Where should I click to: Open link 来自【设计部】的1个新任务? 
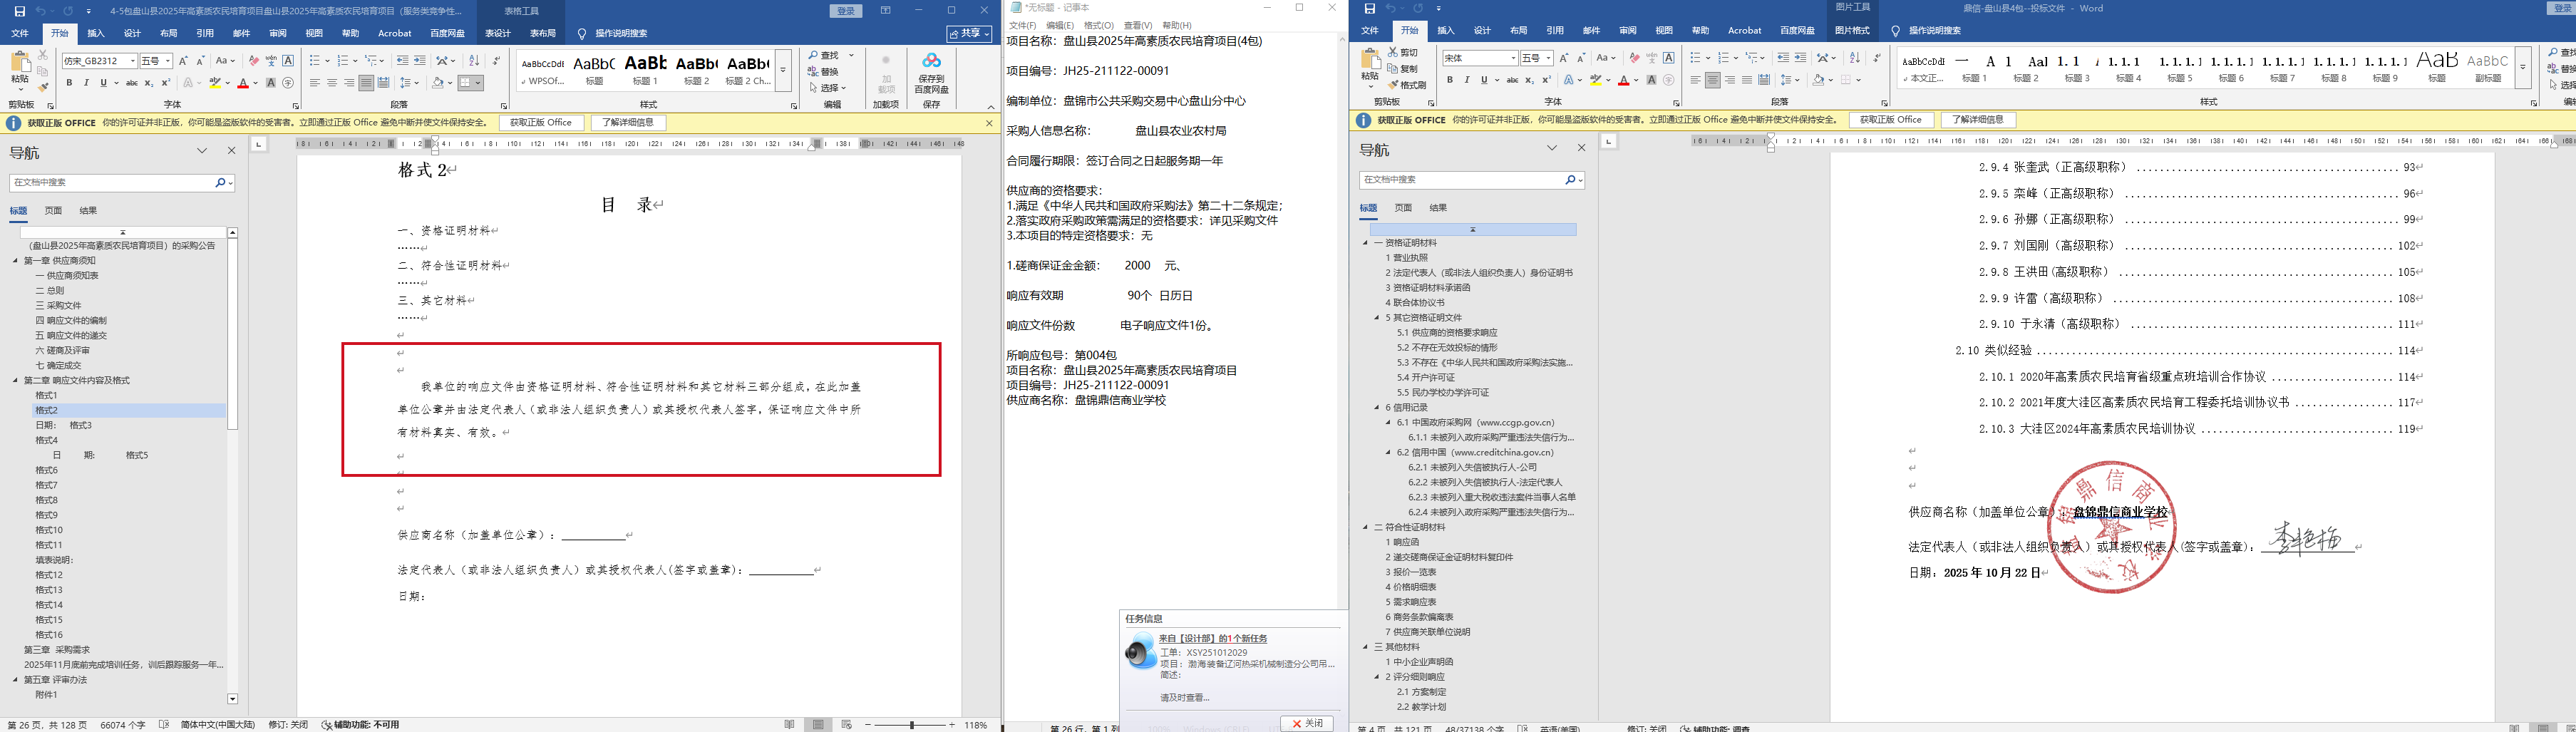[x=1213, y=639]
